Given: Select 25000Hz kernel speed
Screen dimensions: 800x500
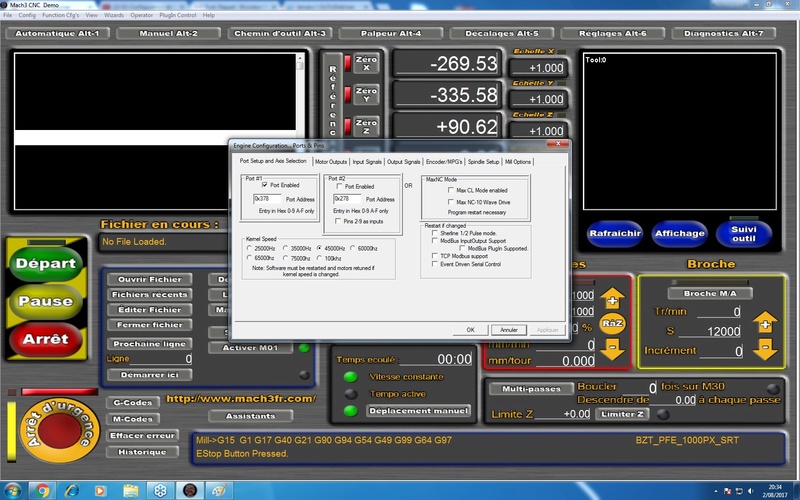Looking at the screenshot, I should 249,248.
